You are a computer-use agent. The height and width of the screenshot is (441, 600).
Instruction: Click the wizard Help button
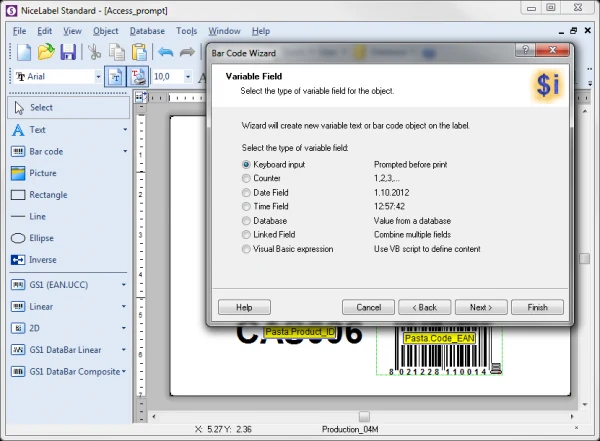[x=244, y=307]
